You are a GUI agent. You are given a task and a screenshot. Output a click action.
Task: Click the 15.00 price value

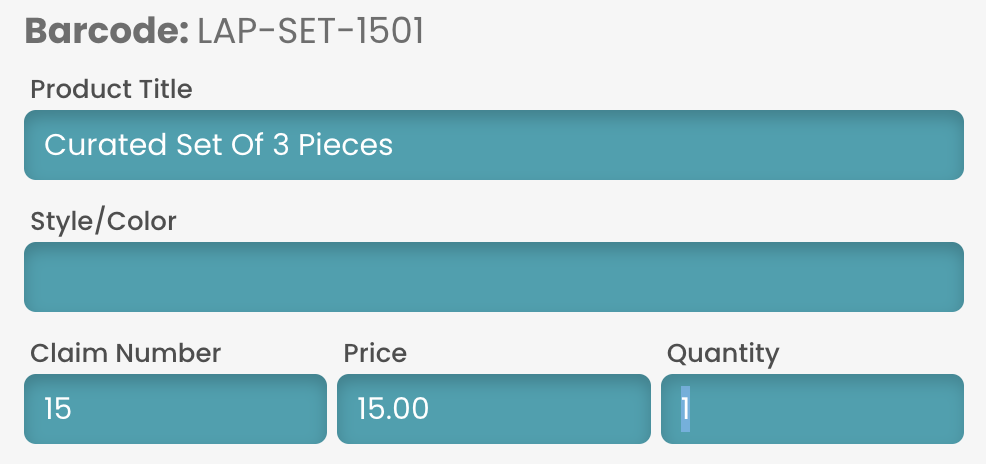pyautogui.click(x=393, y=409)
